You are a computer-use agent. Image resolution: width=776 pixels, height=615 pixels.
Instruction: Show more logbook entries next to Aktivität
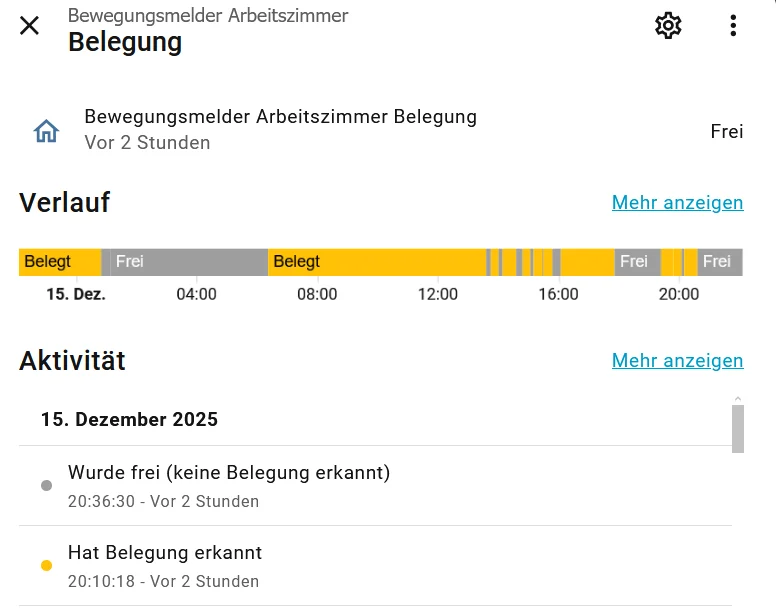(x=677, y=361)
